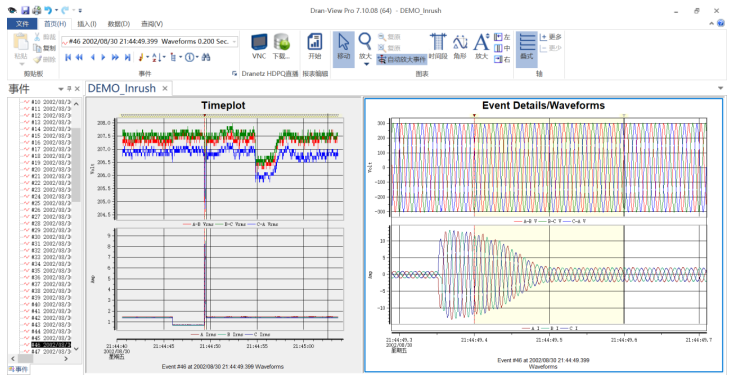Toggle the 自动放大事件 auto zoom option
This screenshot has width=733, height=385.
tap(402, 59)
